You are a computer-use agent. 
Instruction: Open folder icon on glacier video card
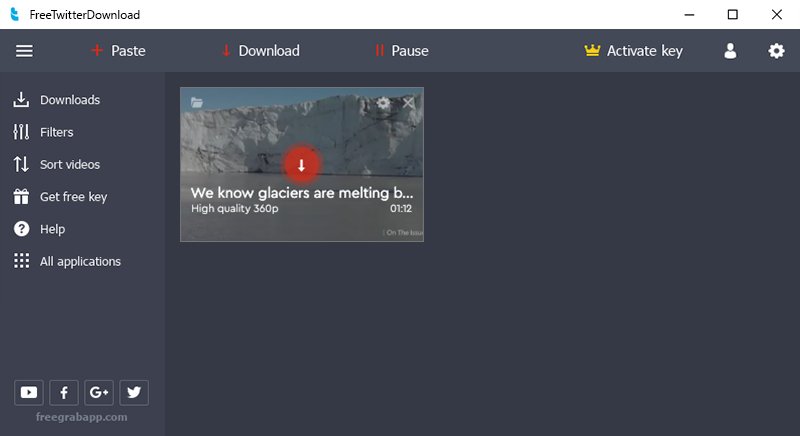tap(196, 102)
